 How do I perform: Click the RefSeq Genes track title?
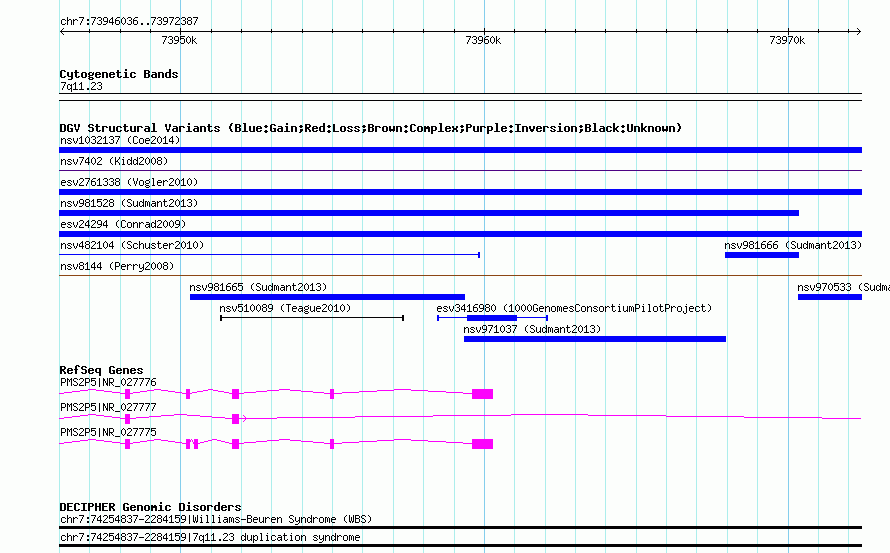click(x=101, y=370)
